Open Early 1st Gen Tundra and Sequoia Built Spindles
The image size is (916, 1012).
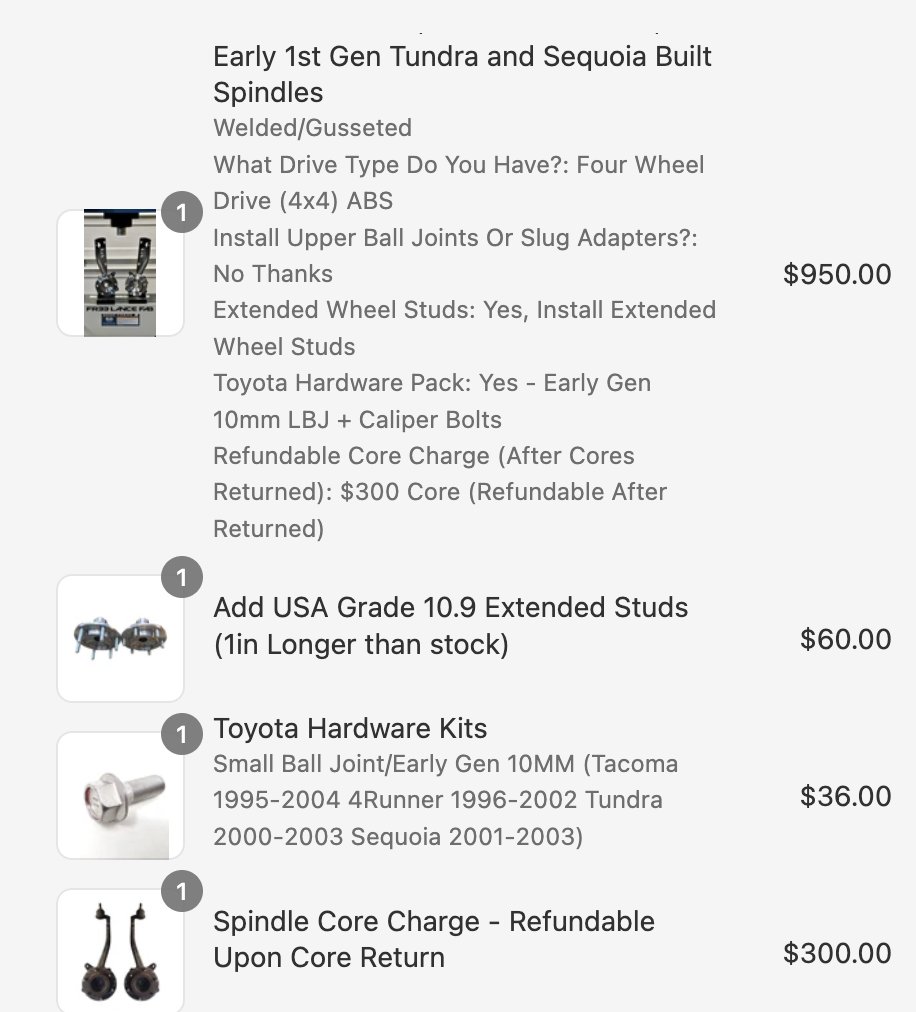click(462, 74)
